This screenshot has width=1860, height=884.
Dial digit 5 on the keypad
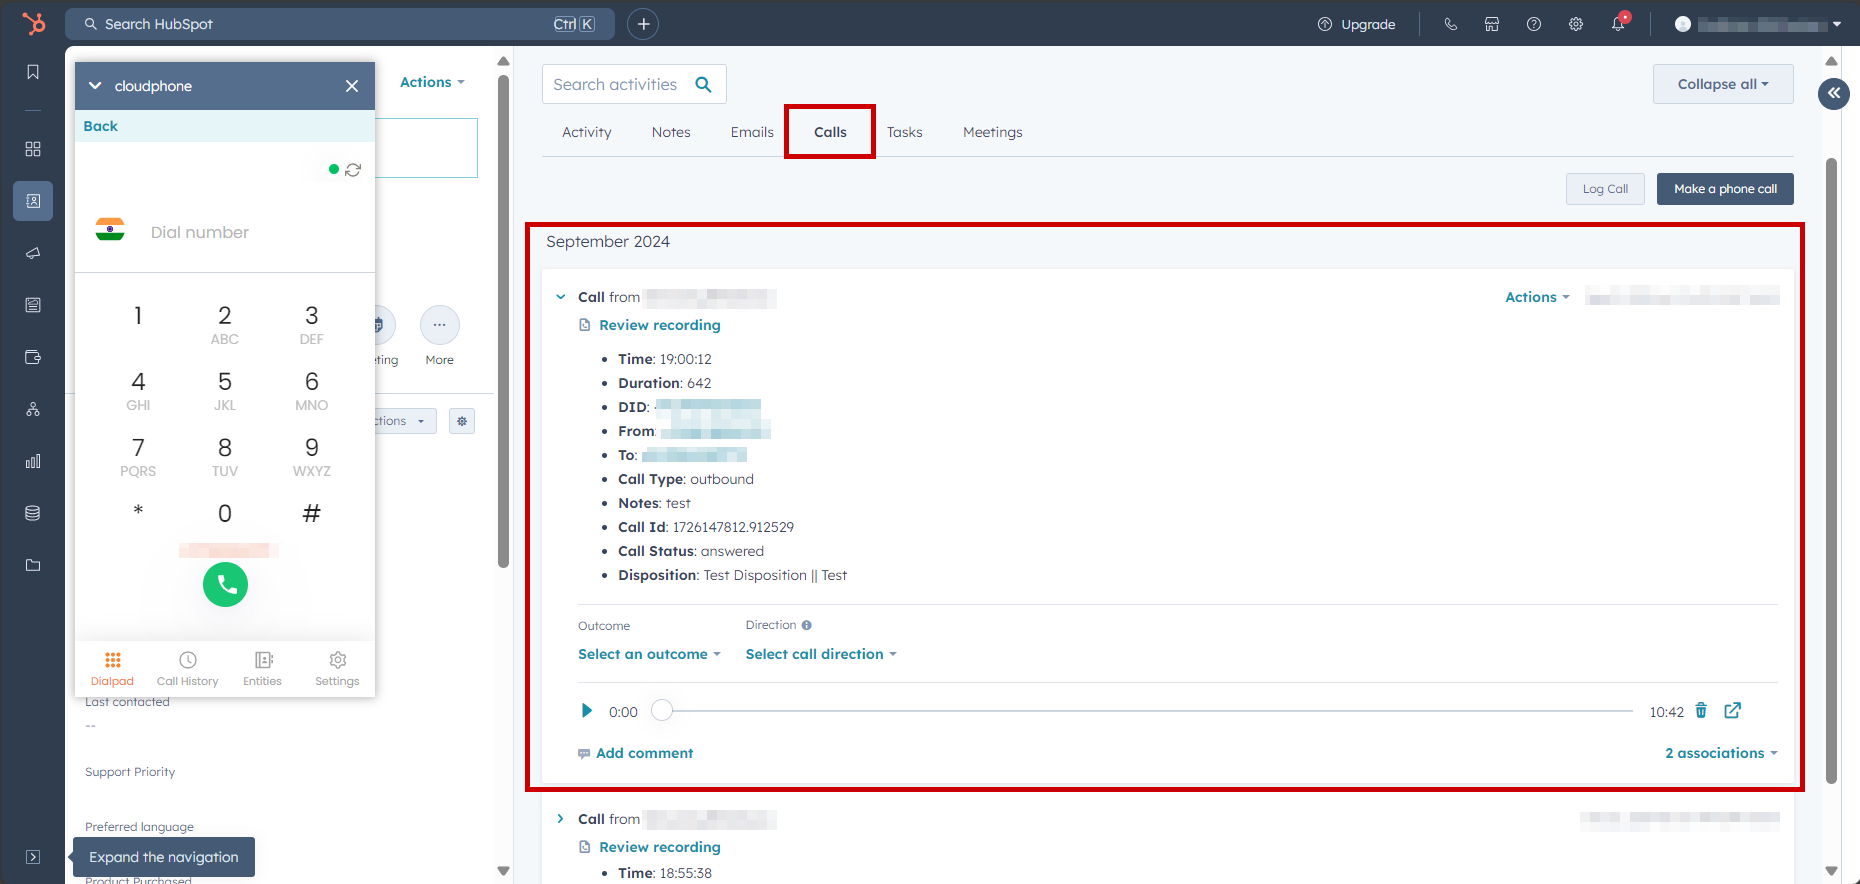tap(225, 391)
